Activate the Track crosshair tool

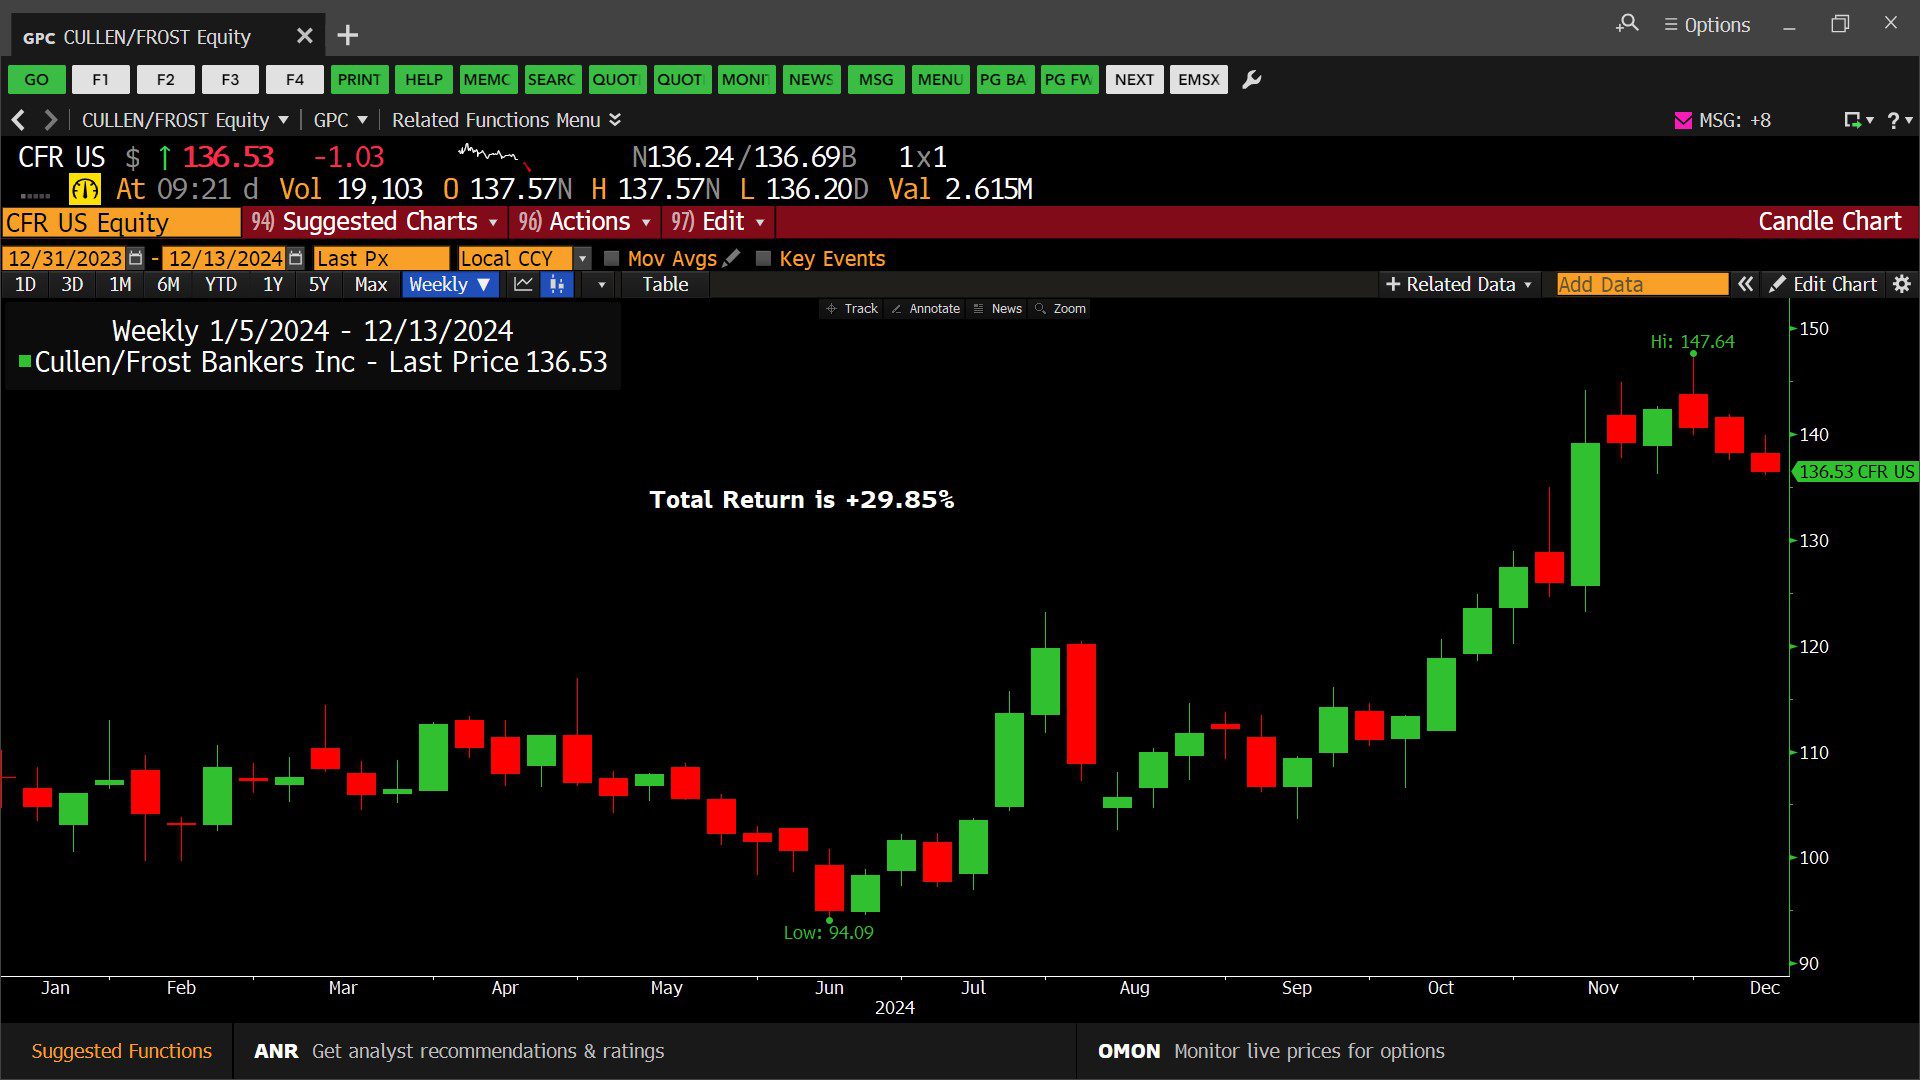(851, 309)
